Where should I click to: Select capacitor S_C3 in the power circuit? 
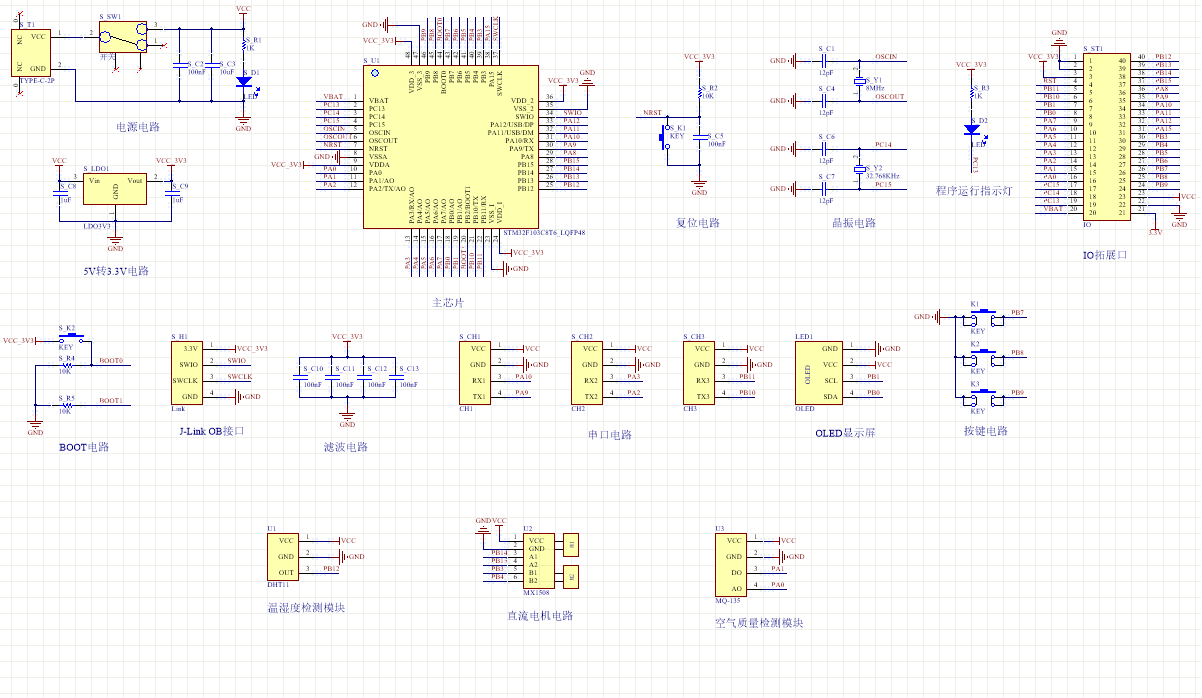coord(211,67)
